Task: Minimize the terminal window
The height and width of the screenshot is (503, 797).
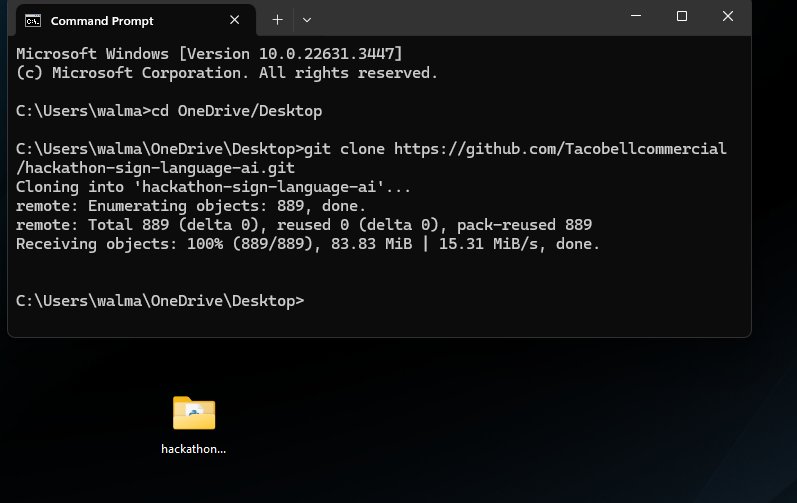Action: (635, 16)
